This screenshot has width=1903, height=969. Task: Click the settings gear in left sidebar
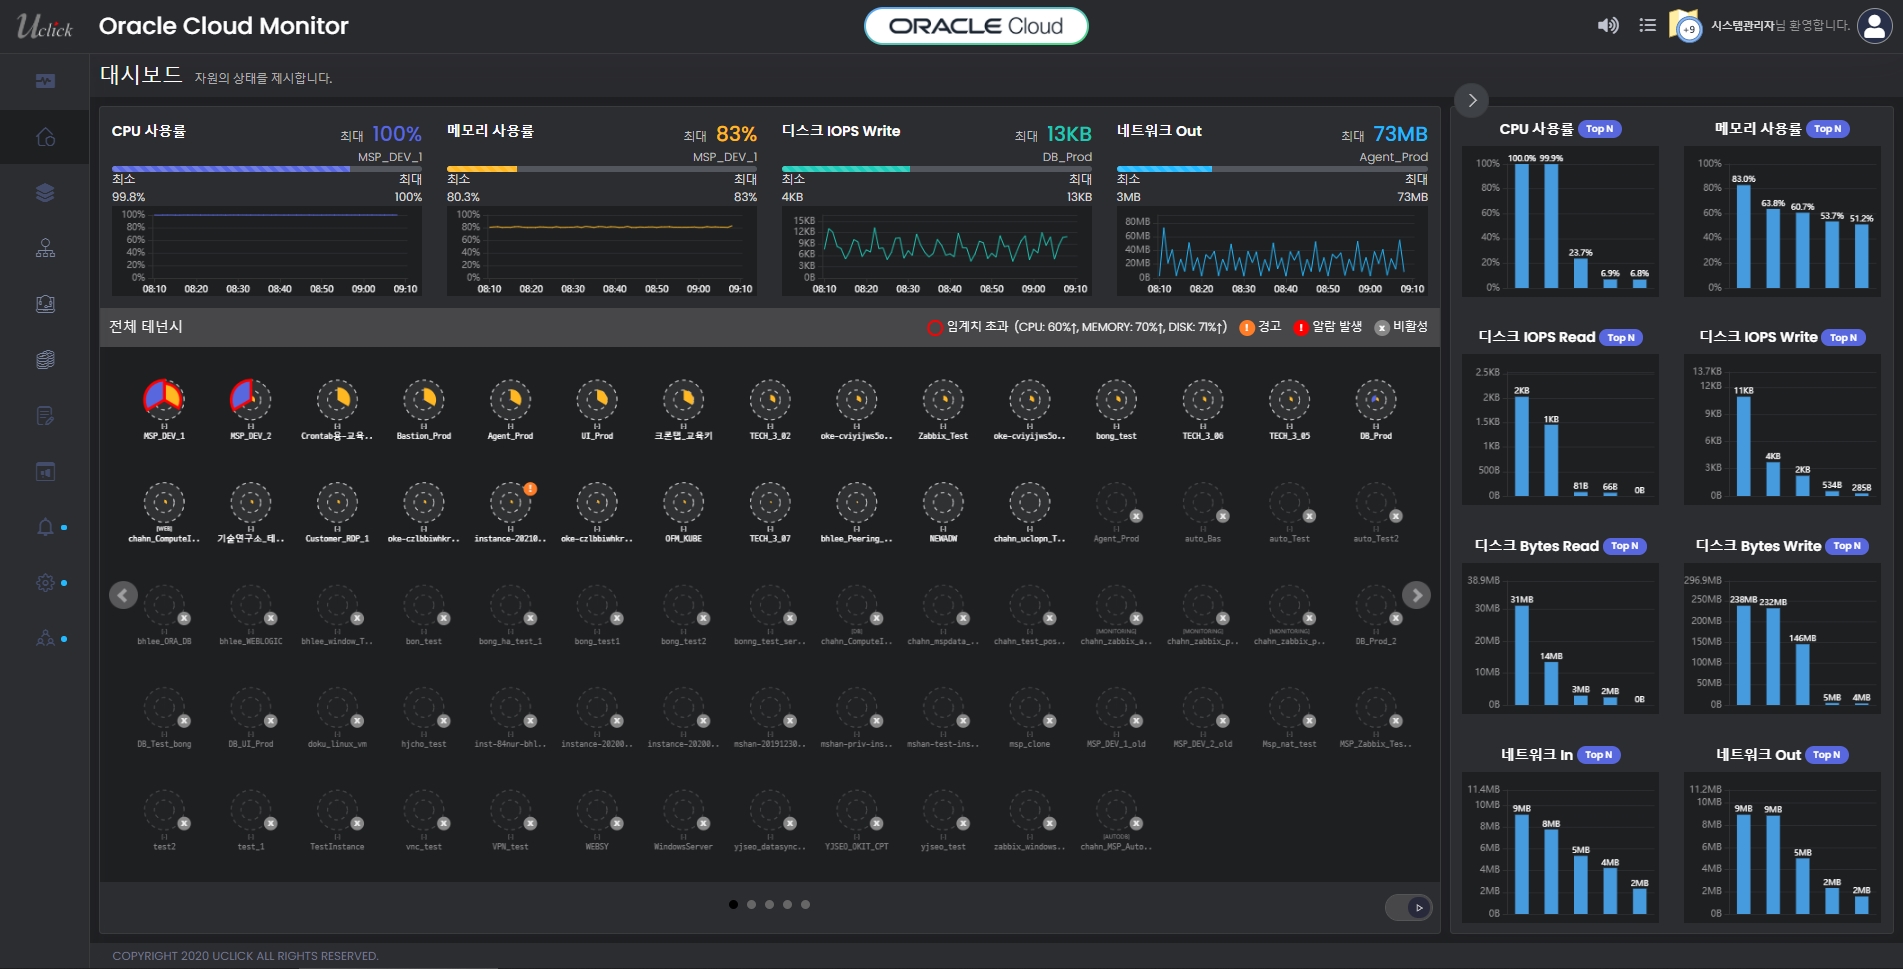click(x=45, y=583)
